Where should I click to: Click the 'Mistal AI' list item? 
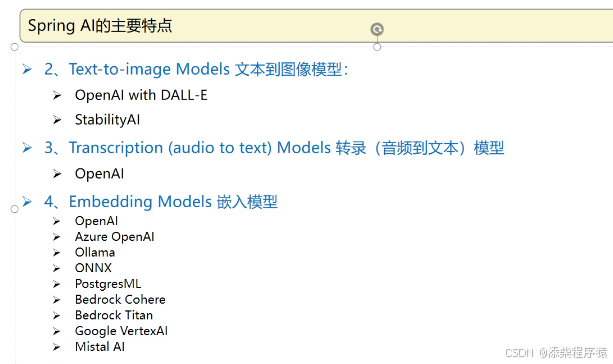pyautogui.click(x=100, y=347)
